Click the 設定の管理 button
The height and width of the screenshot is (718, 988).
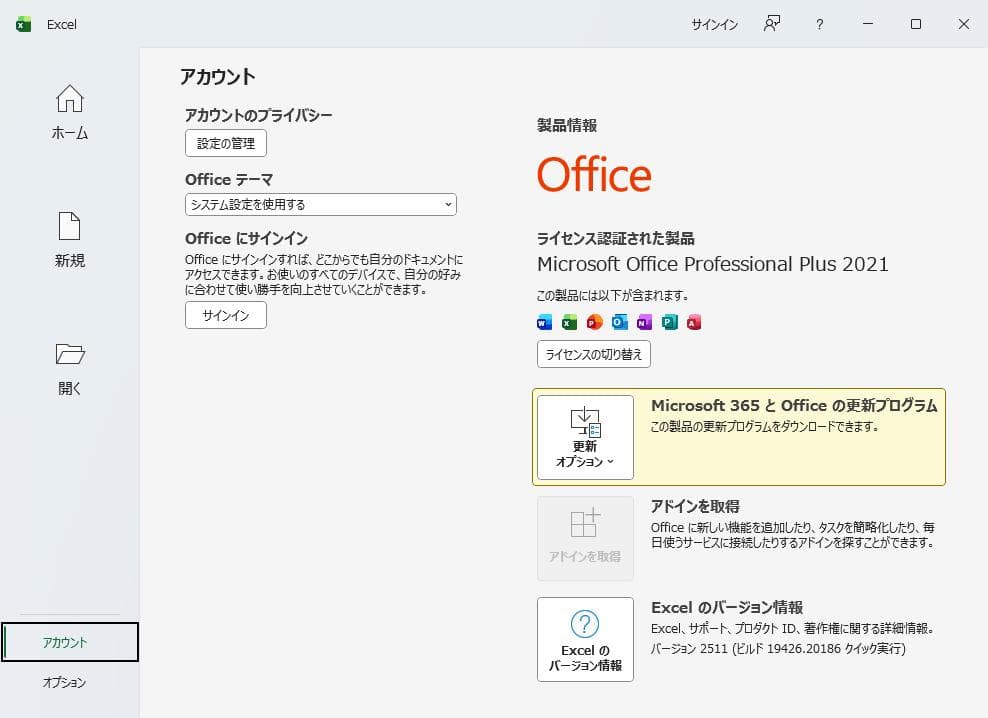click(x=226, y=143)
